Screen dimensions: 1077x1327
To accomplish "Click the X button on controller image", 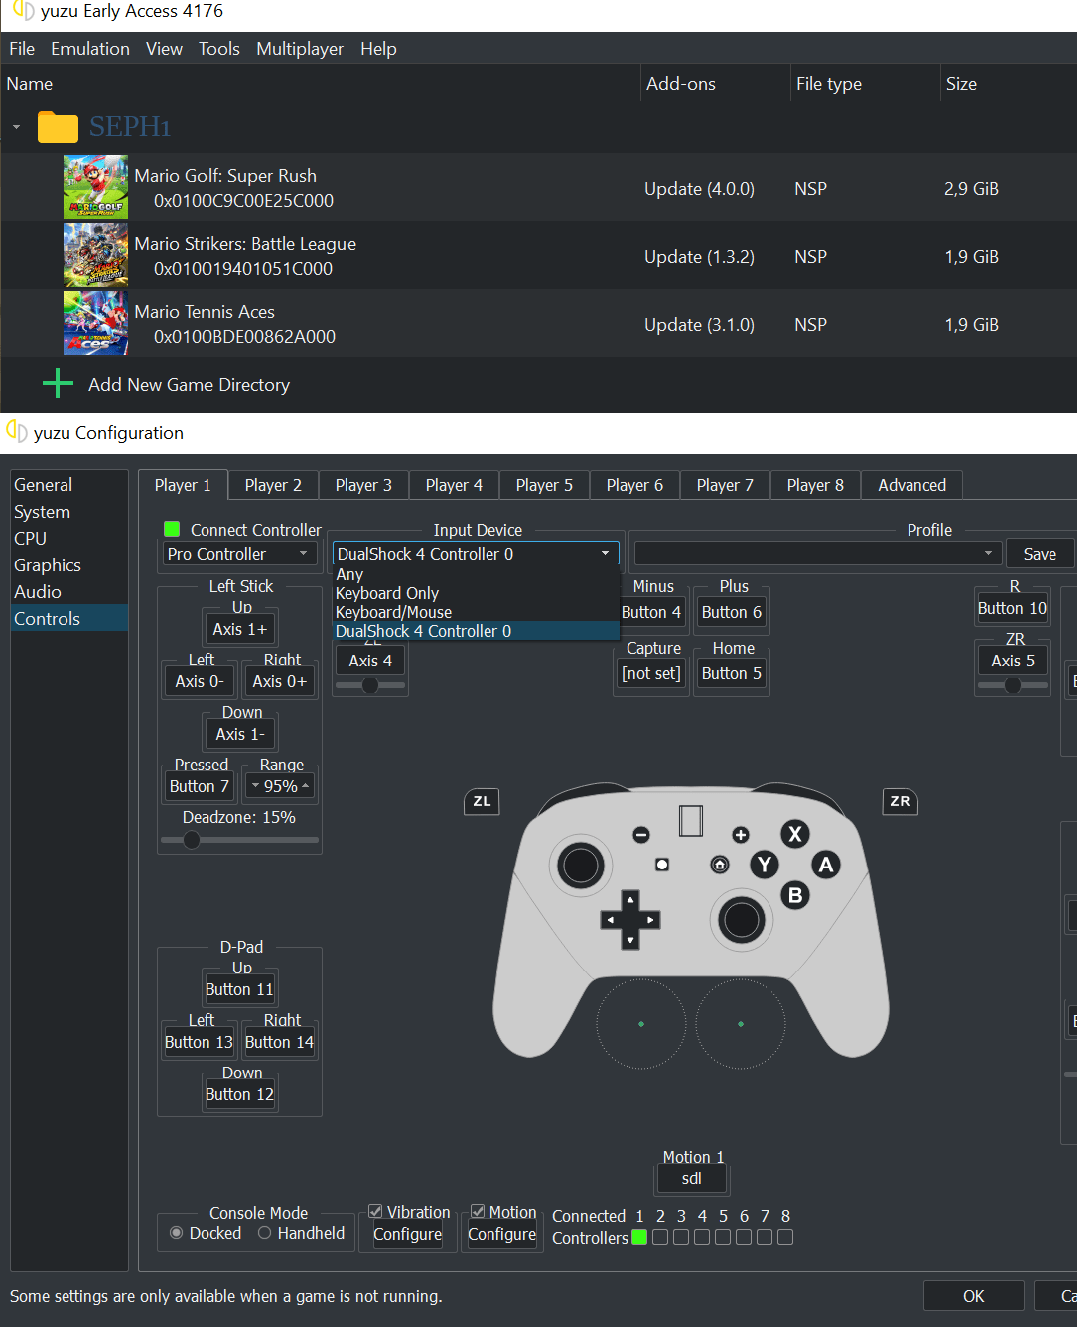I will pyautogui.click(x=795, y=834).
